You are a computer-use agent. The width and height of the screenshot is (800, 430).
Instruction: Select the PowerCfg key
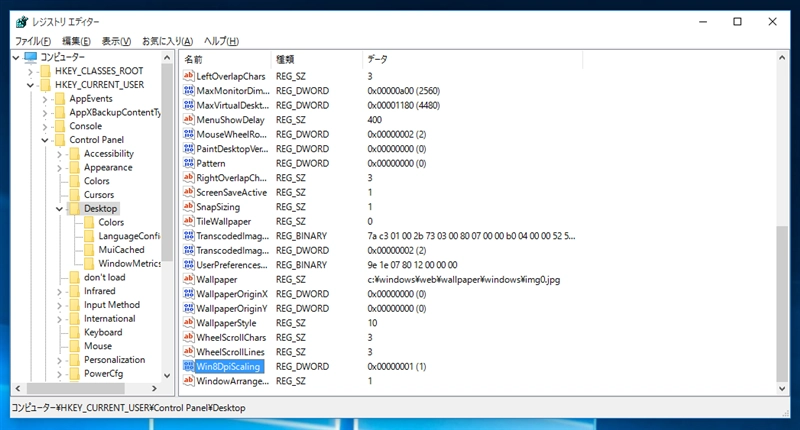(x=104, y=374)
